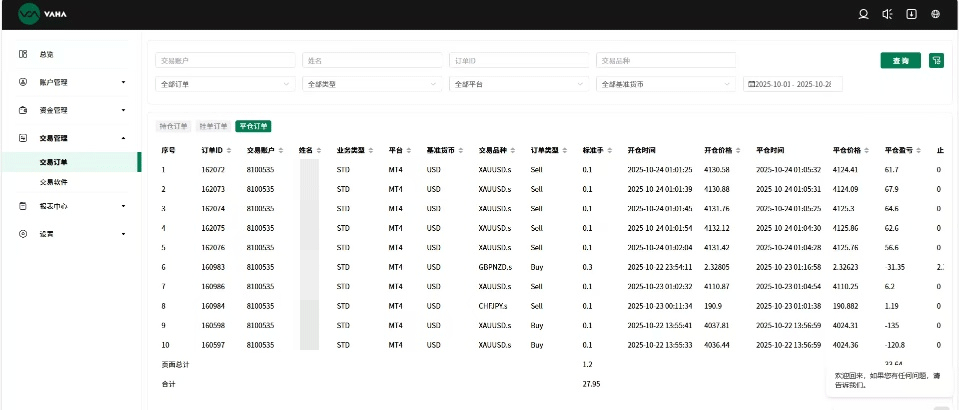Click the speaker announcement icon
The width and height of the screenshot is (959, 410).
pos(887,14)
